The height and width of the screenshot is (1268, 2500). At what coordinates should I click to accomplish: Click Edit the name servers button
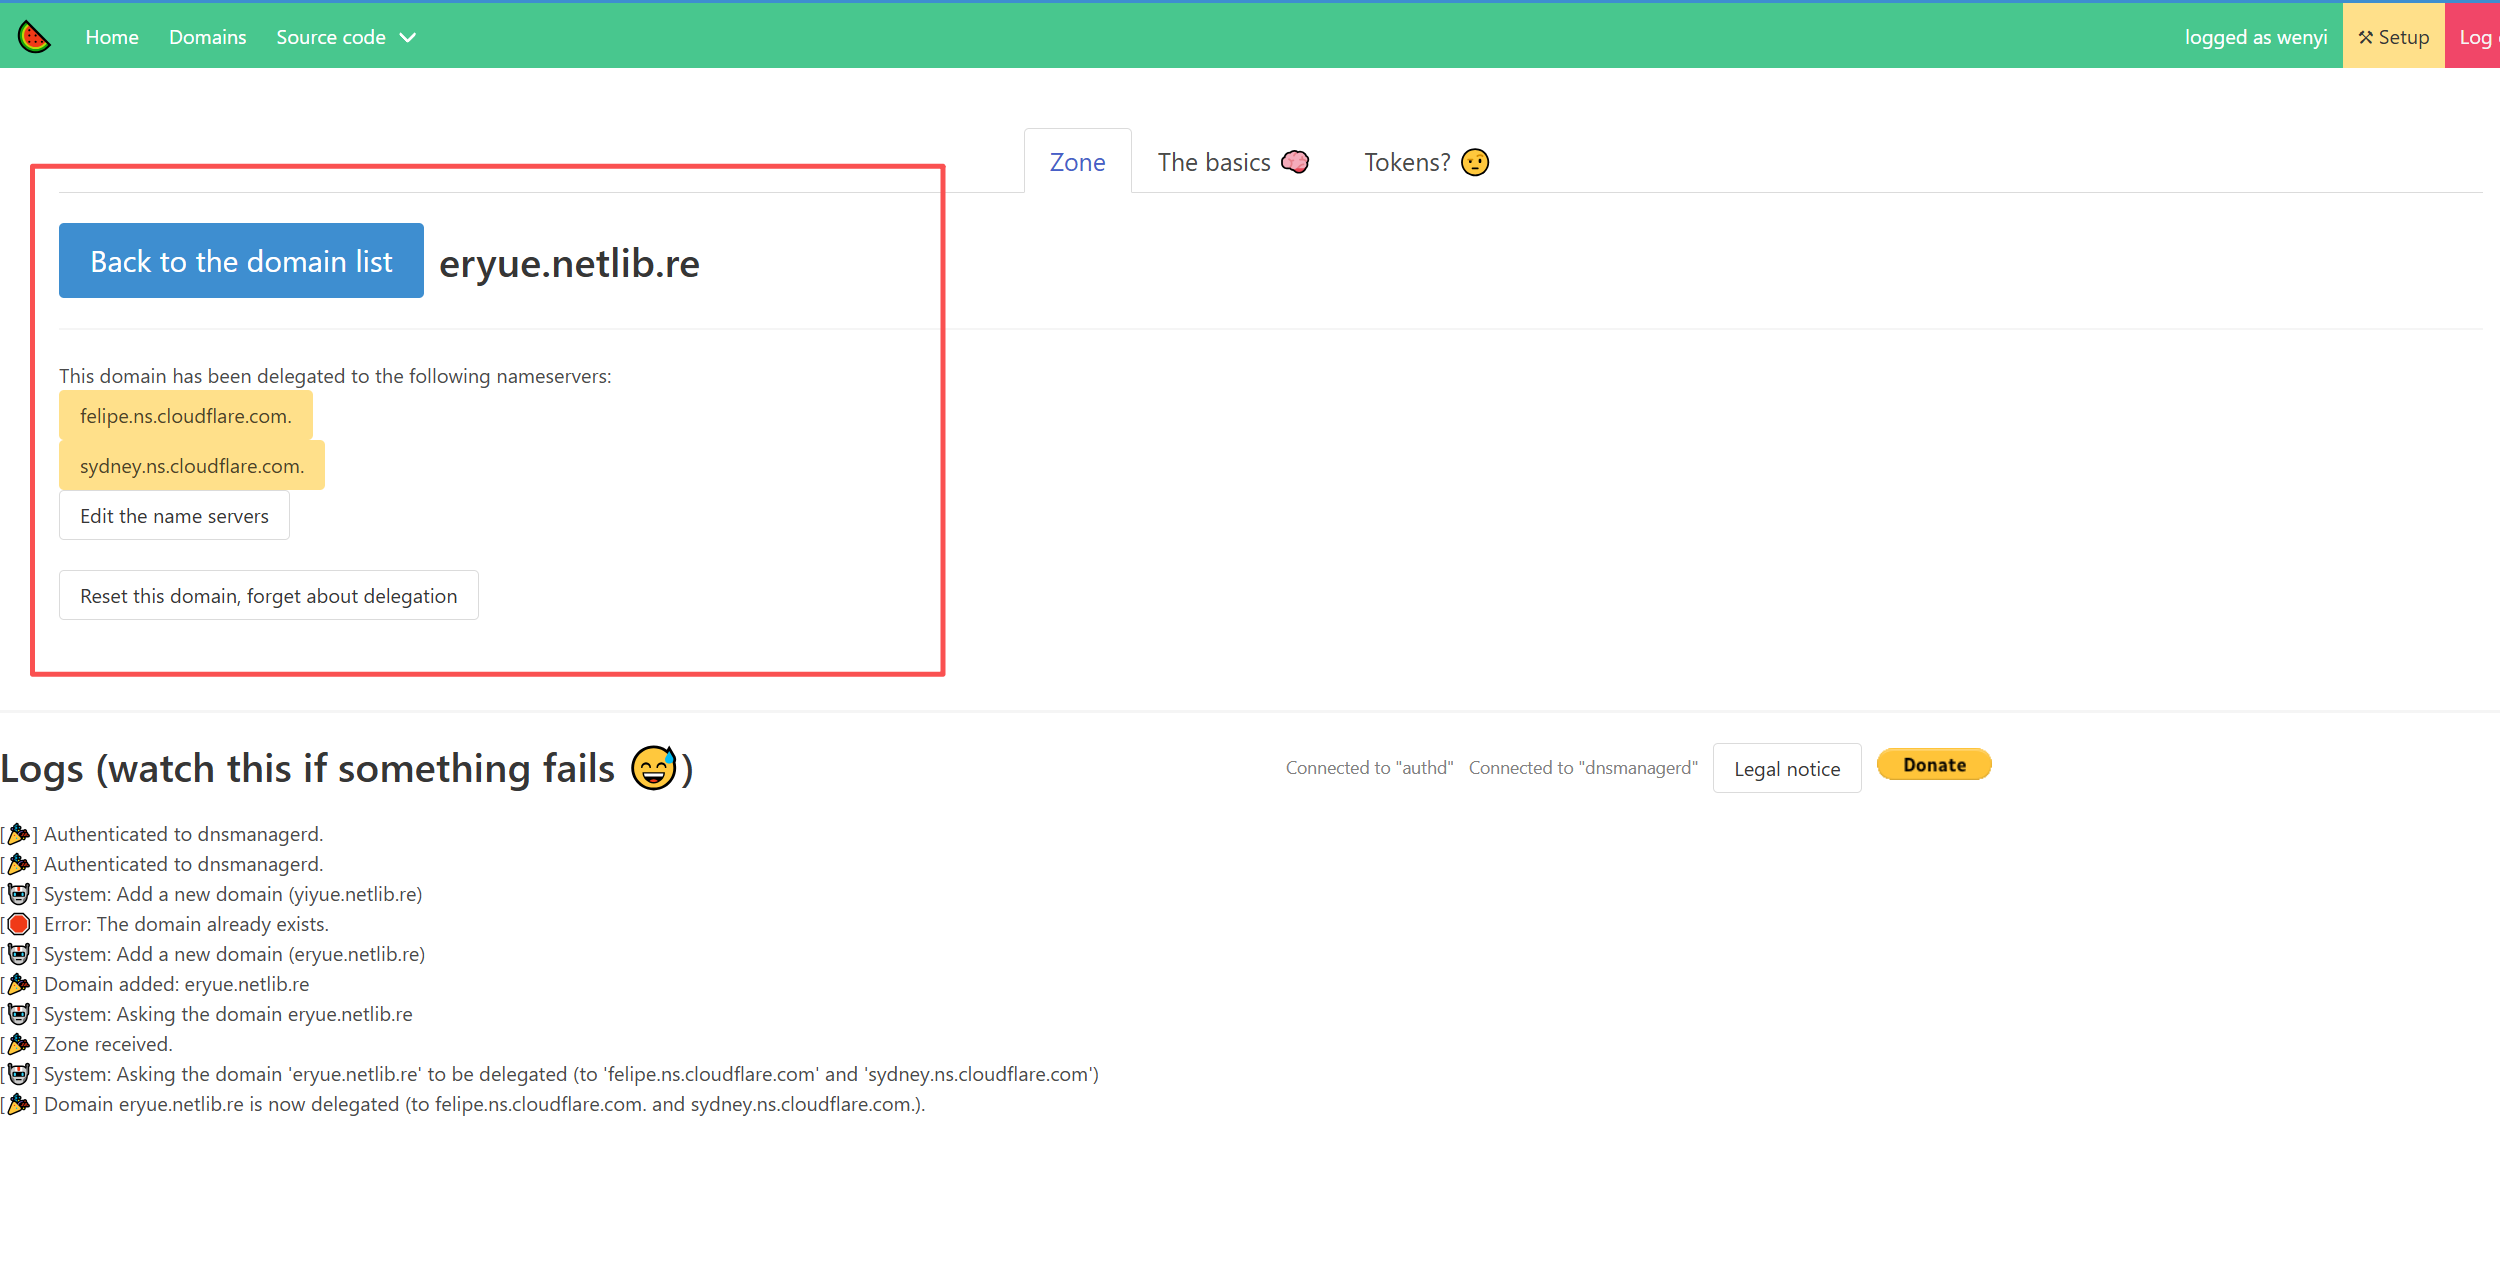(x=174, y=516)
